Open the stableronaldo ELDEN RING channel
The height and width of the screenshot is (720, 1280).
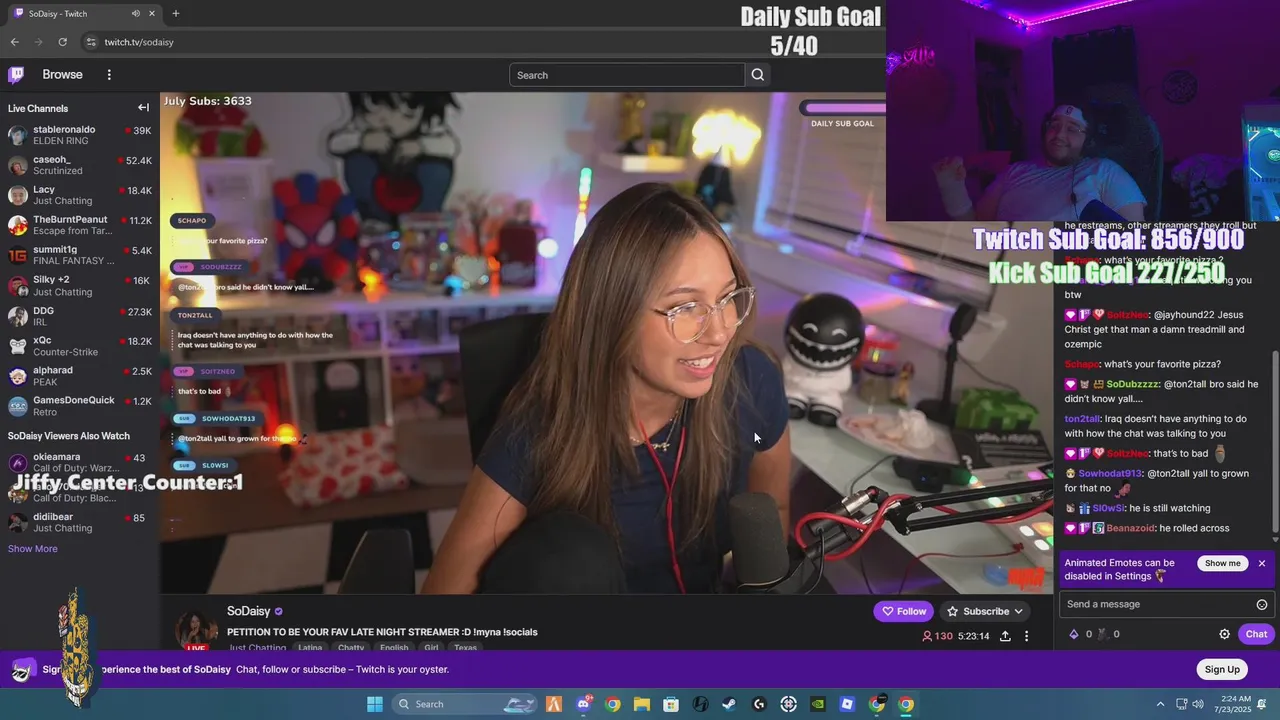pos(80,135)
